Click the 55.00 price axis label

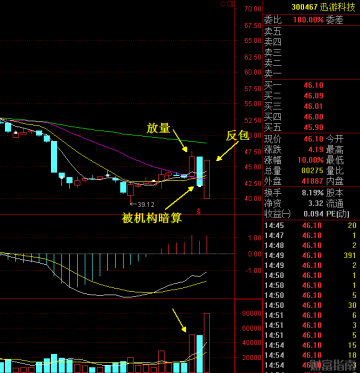click(x=252, y=104)
